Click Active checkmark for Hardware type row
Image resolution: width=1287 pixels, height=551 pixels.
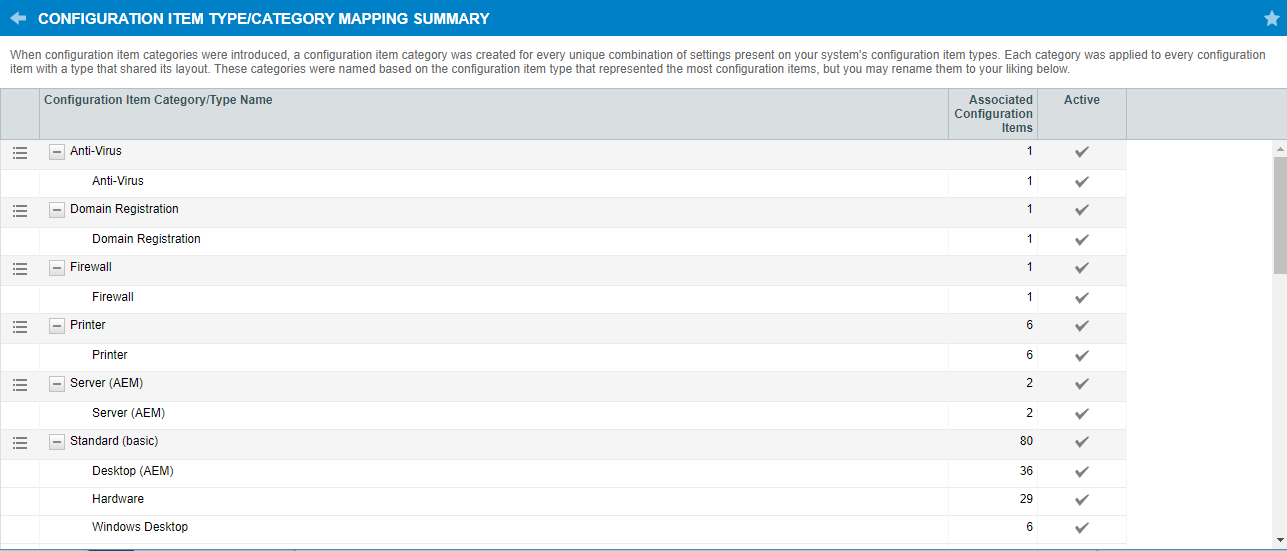1081,500
